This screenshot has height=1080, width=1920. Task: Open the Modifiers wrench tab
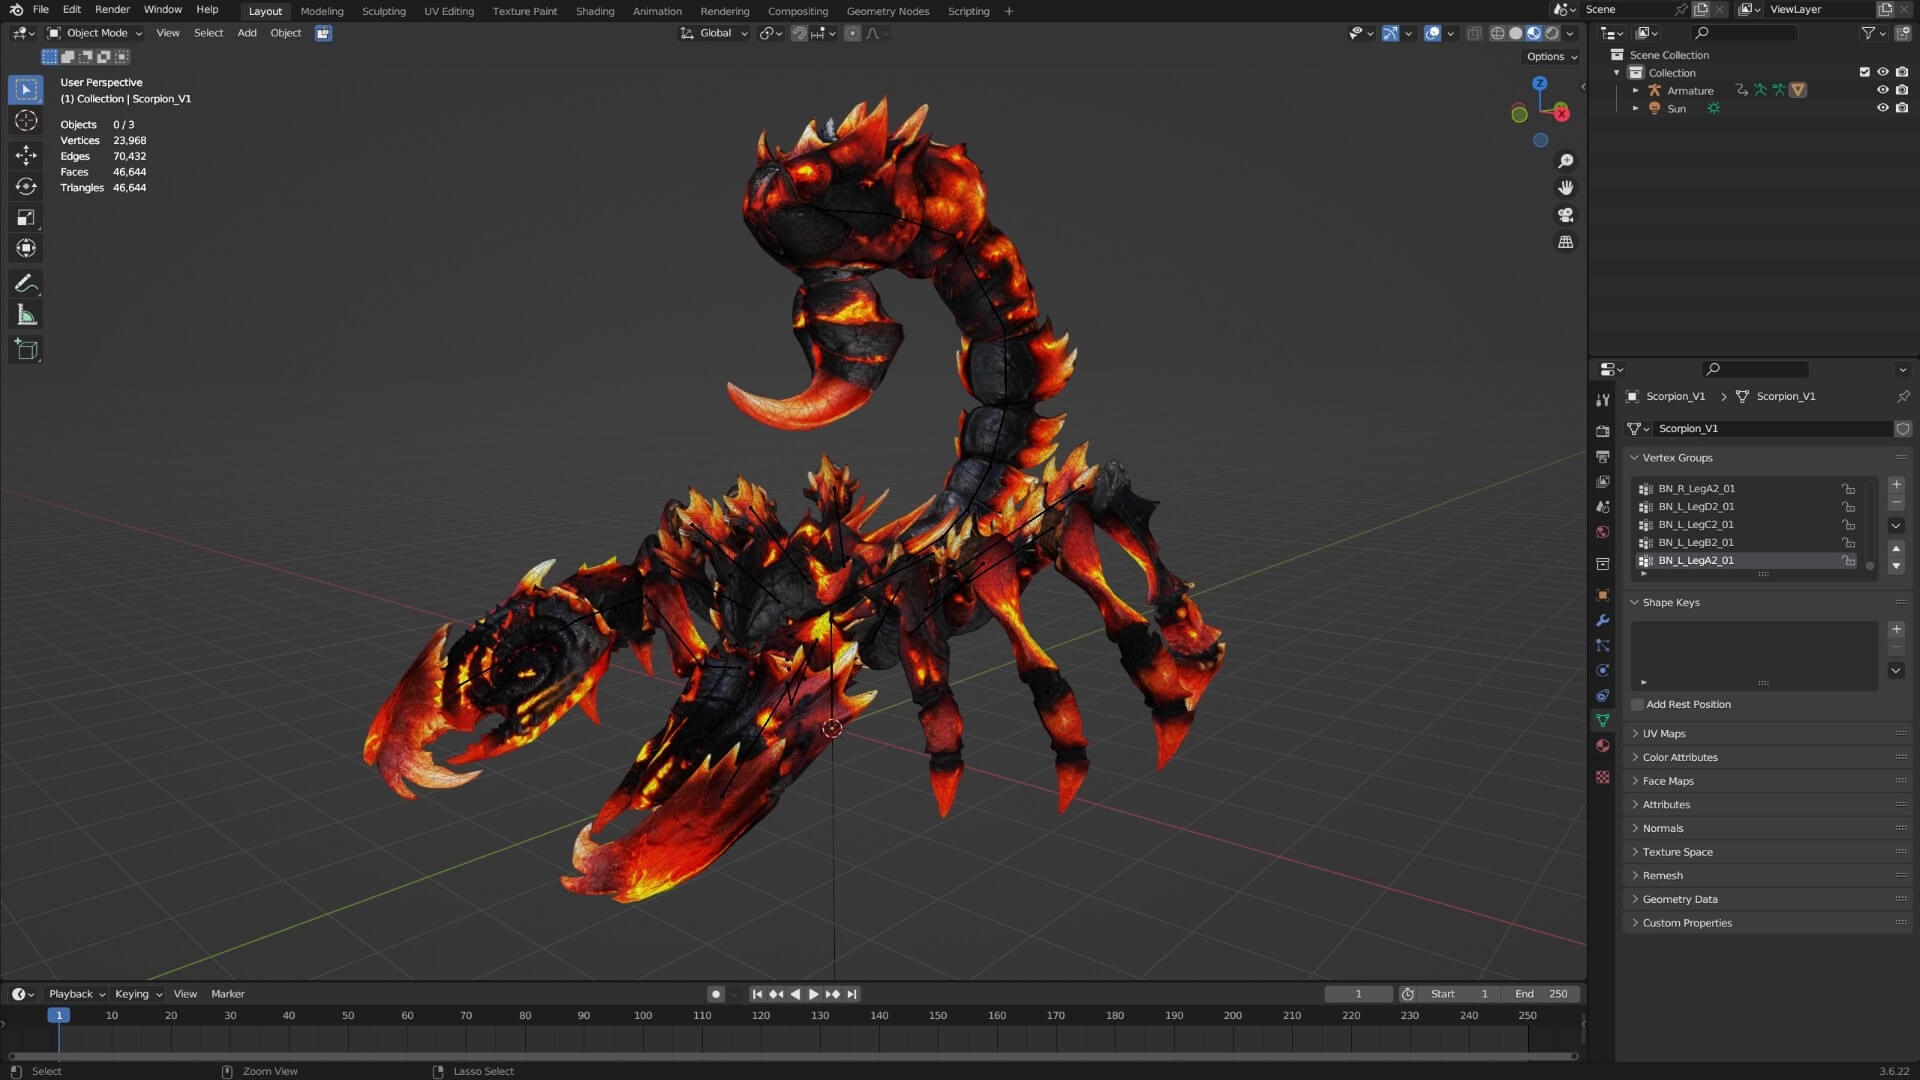tap(1603, 620)
